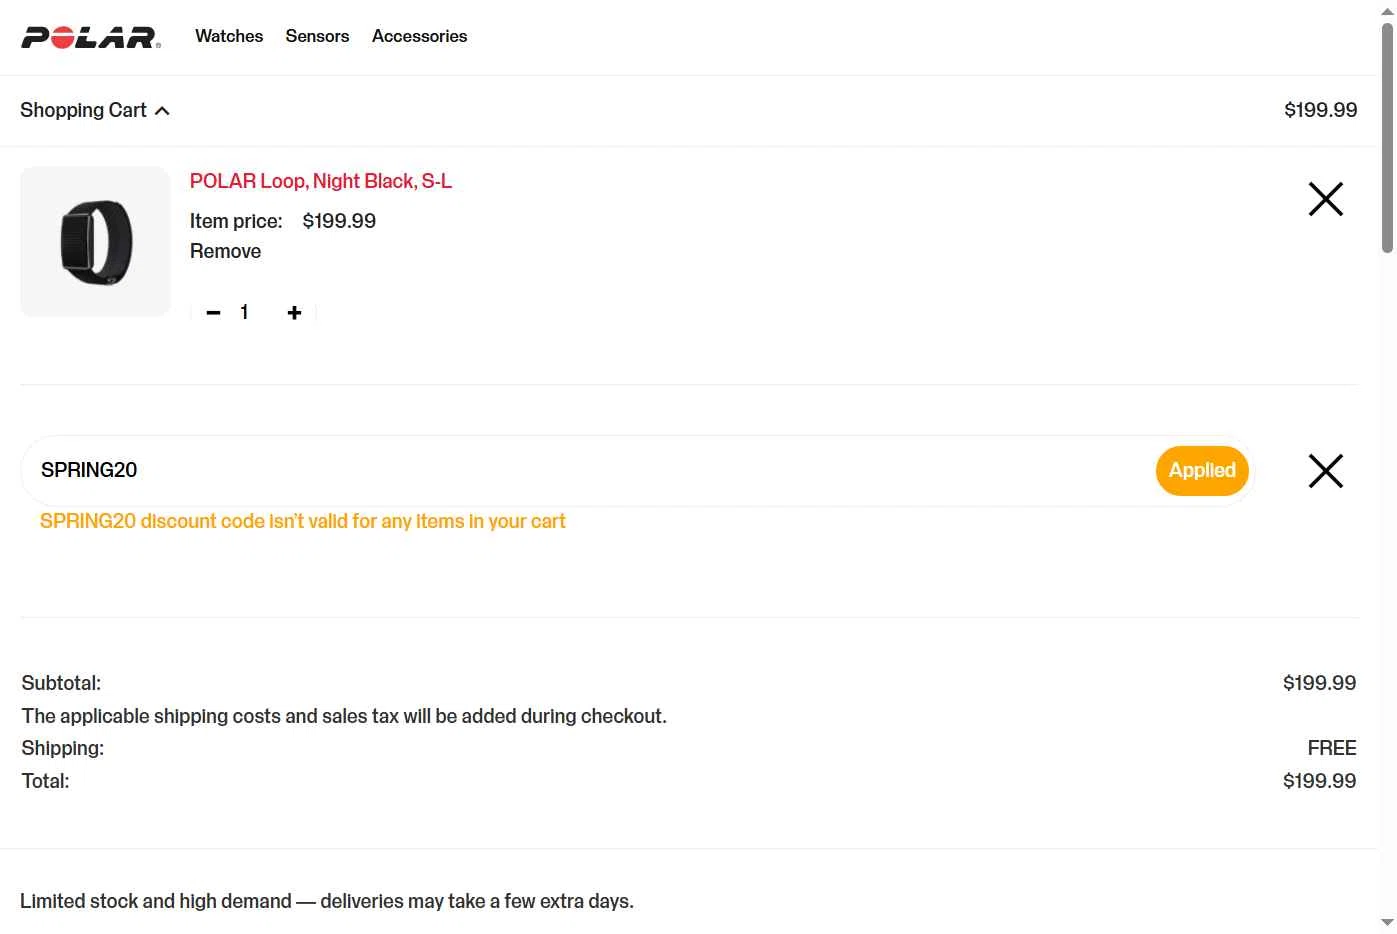Click the scrollbar down arrow
This screenshot has width=1397, height=934.
(x=1387, y=922)
